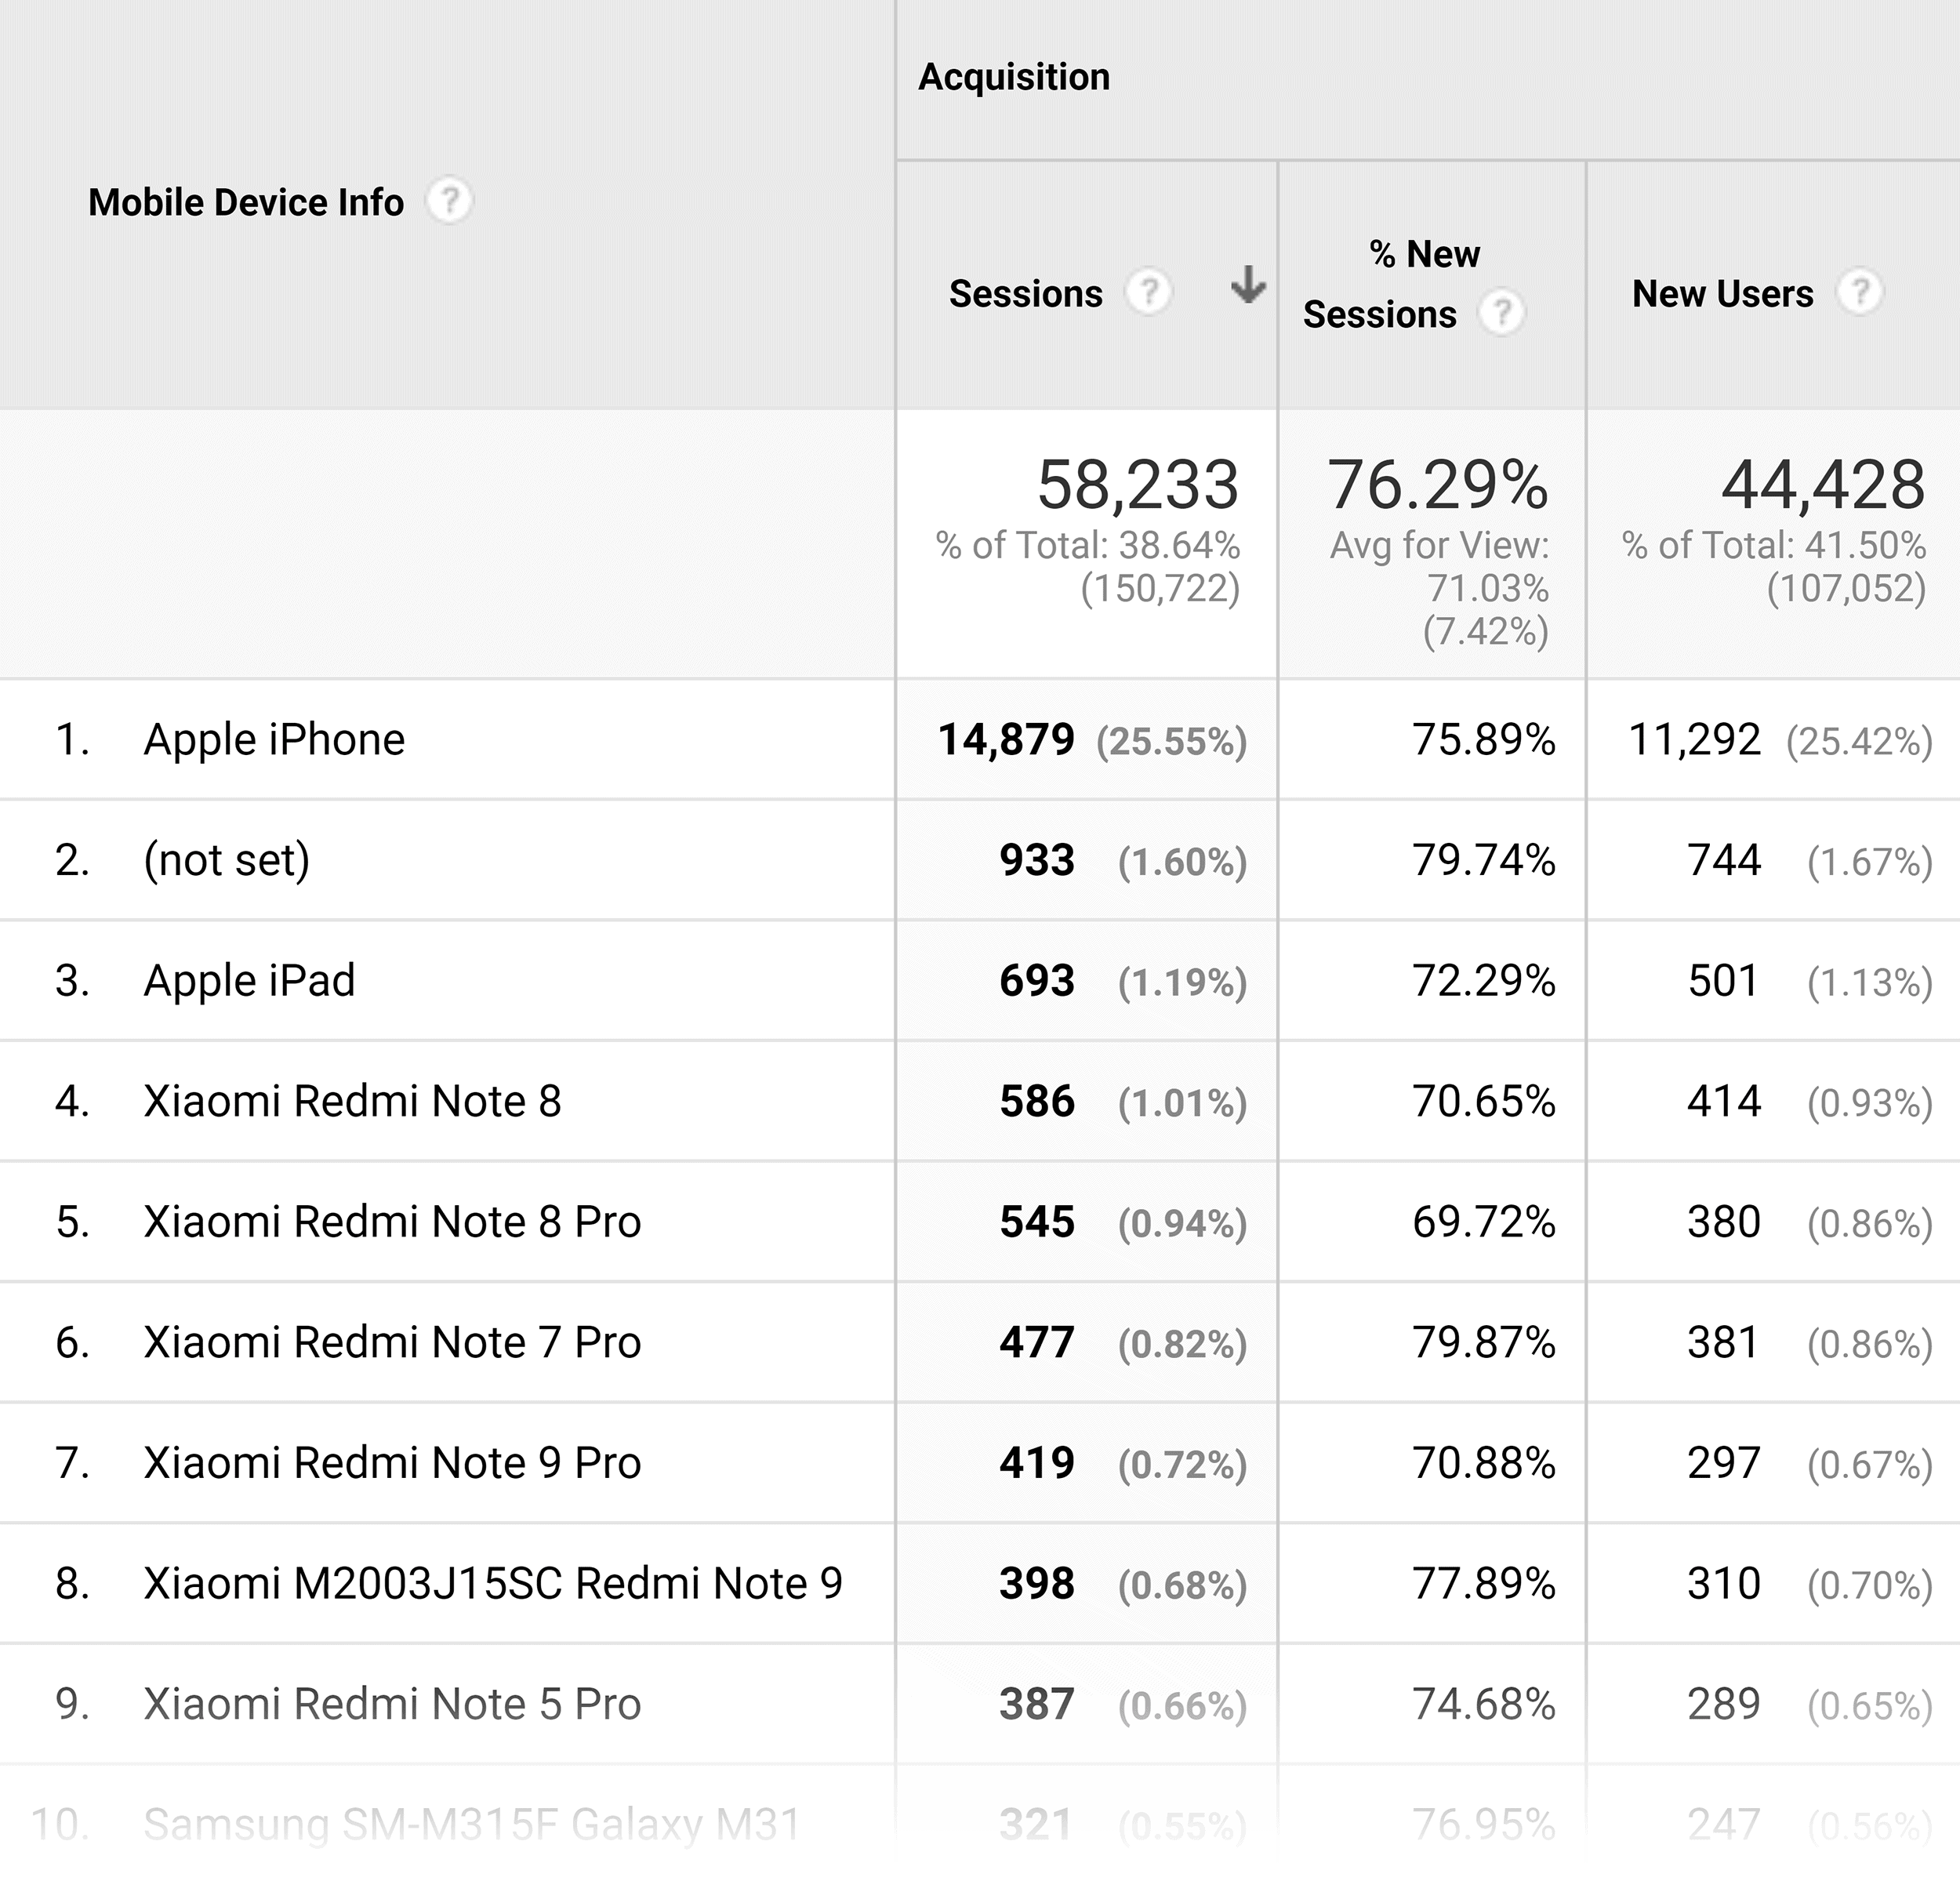
Task: Select M2003J15SC sessions value 398
Action: (1037, 1583)
